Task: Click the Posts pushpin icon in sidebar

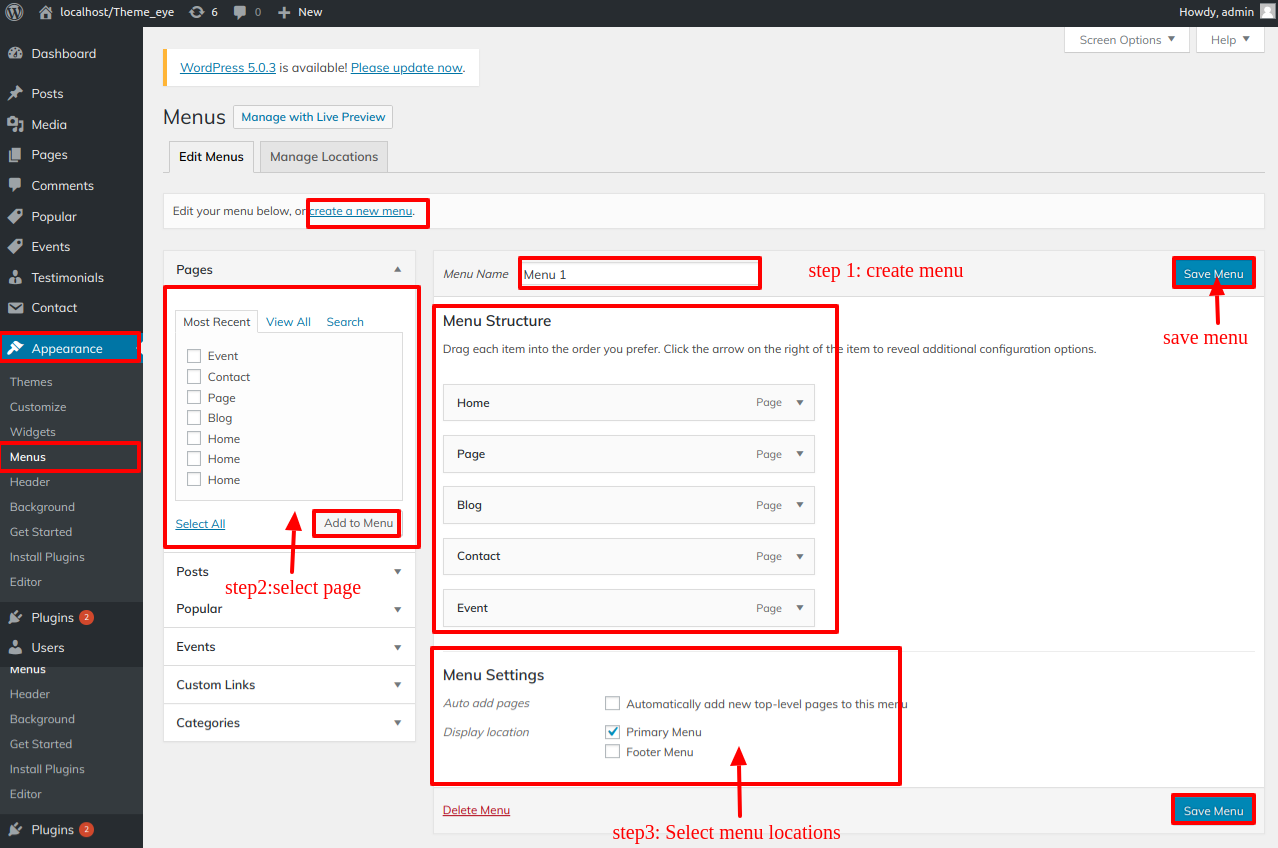Action: pos(15,94)
